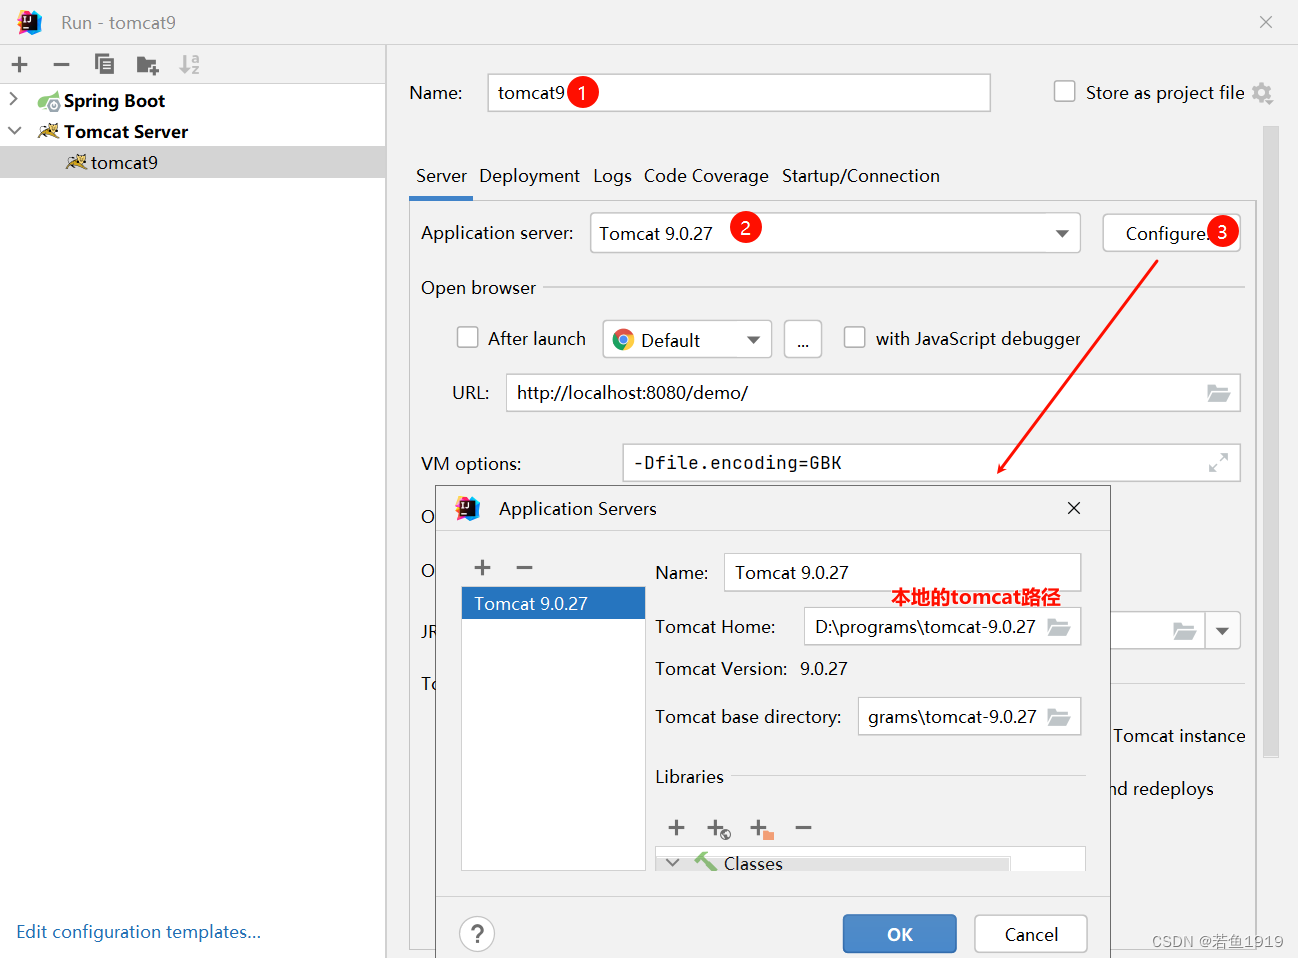Open the Application server dropdown
The image size is (1298, 958).
tap(1062, 233)
